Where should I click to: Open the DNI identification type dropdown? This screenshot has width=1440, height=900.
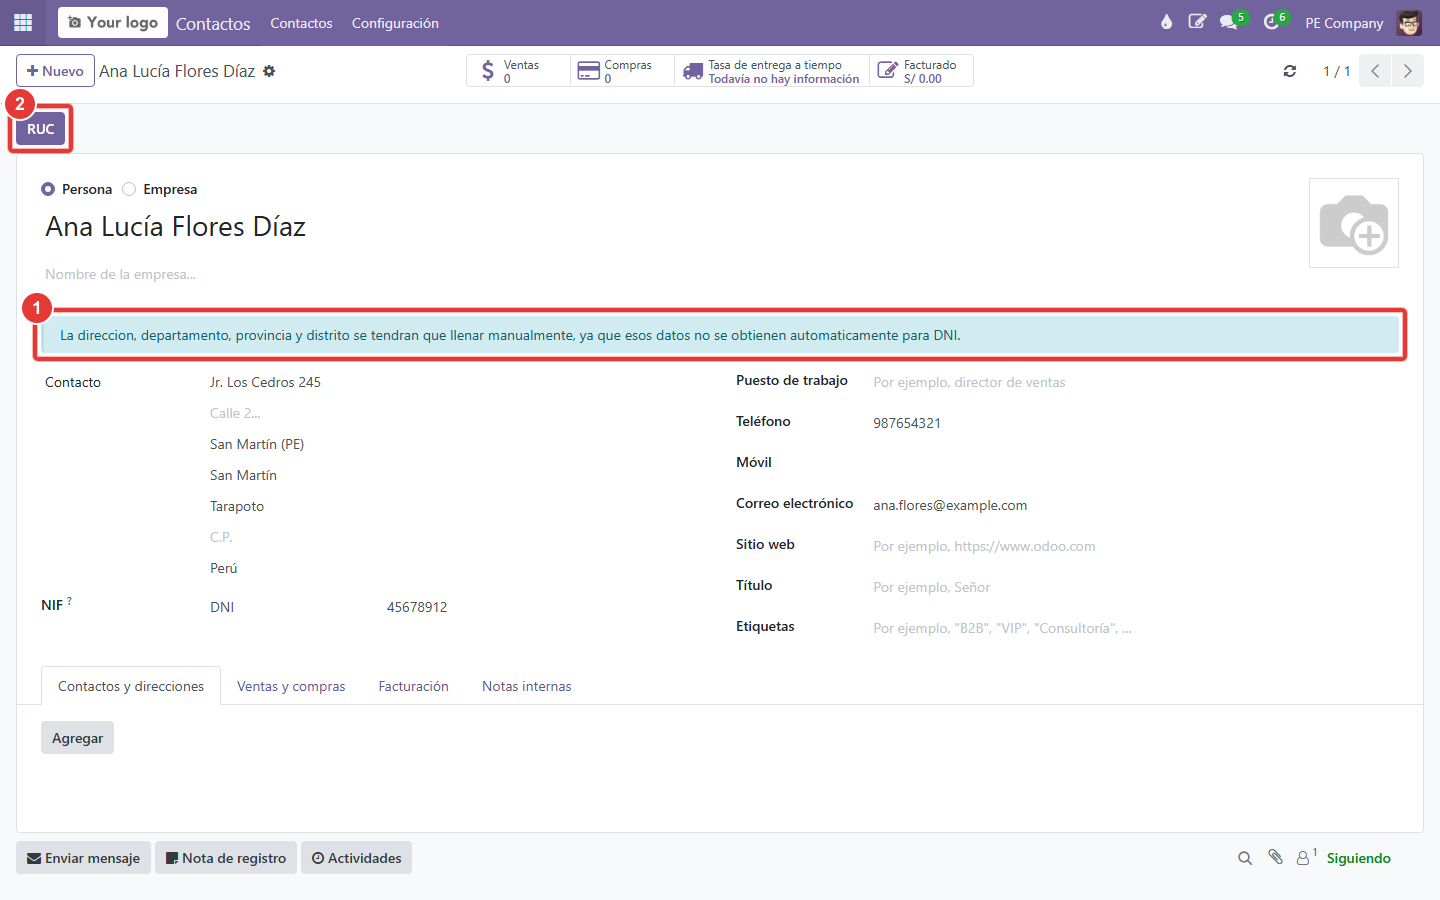point(290,607)
